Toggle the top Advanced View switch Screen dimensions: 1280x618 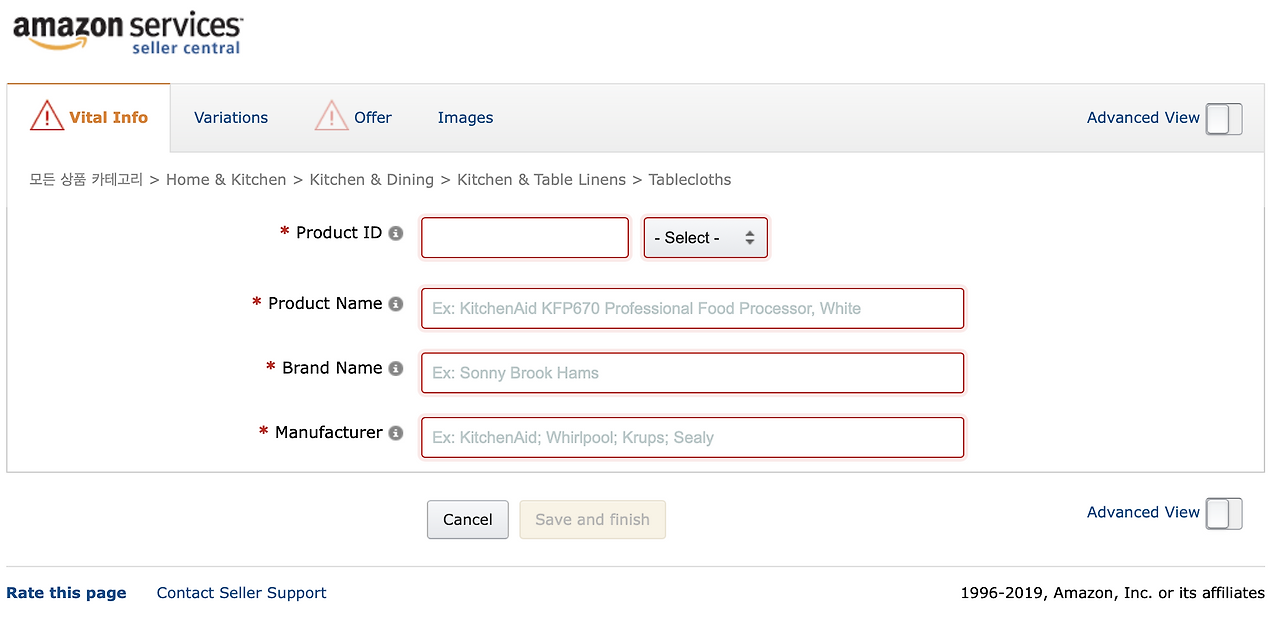coord(1223,118)
